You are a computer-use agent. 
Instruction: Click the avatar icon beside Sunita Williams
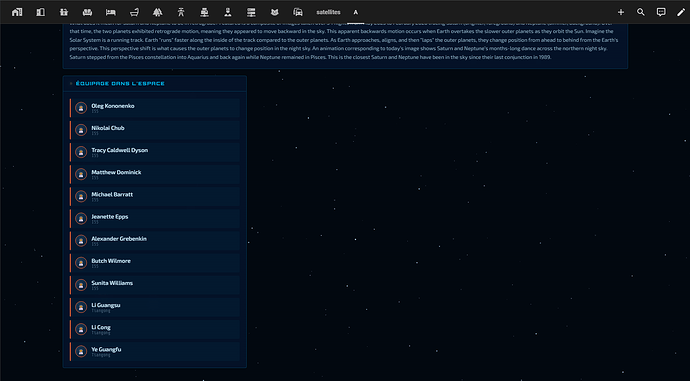[81, 285]
